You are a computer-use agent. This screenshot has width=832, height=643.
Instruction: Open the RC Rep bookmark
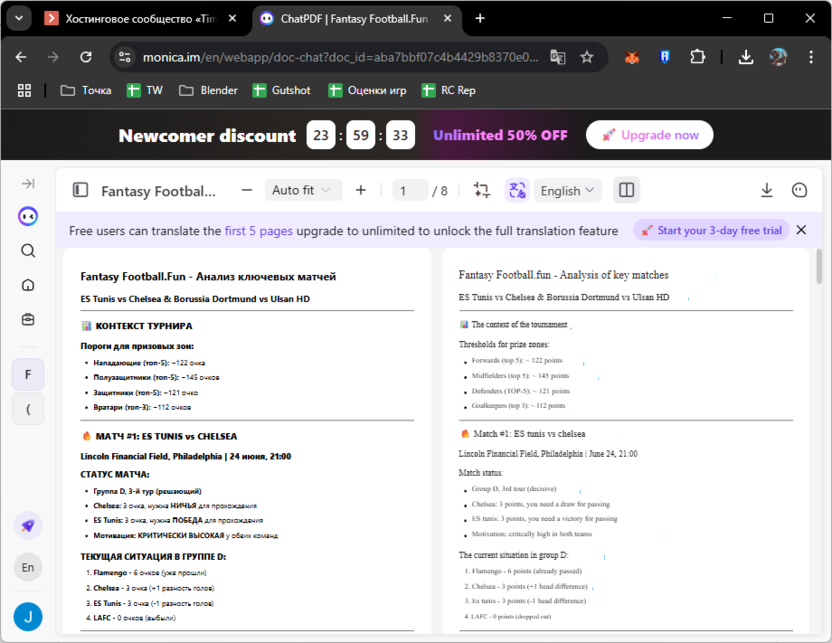click(449, 90)
